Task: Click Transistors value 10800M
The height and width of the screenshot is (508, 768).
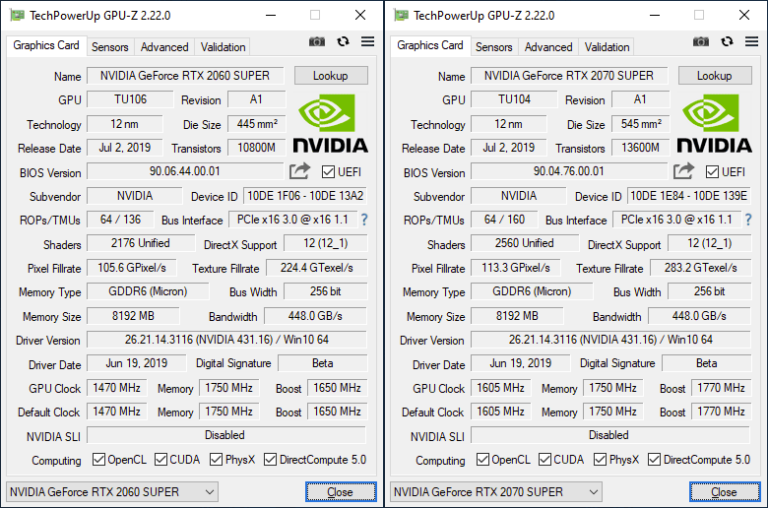Action: 257,147
